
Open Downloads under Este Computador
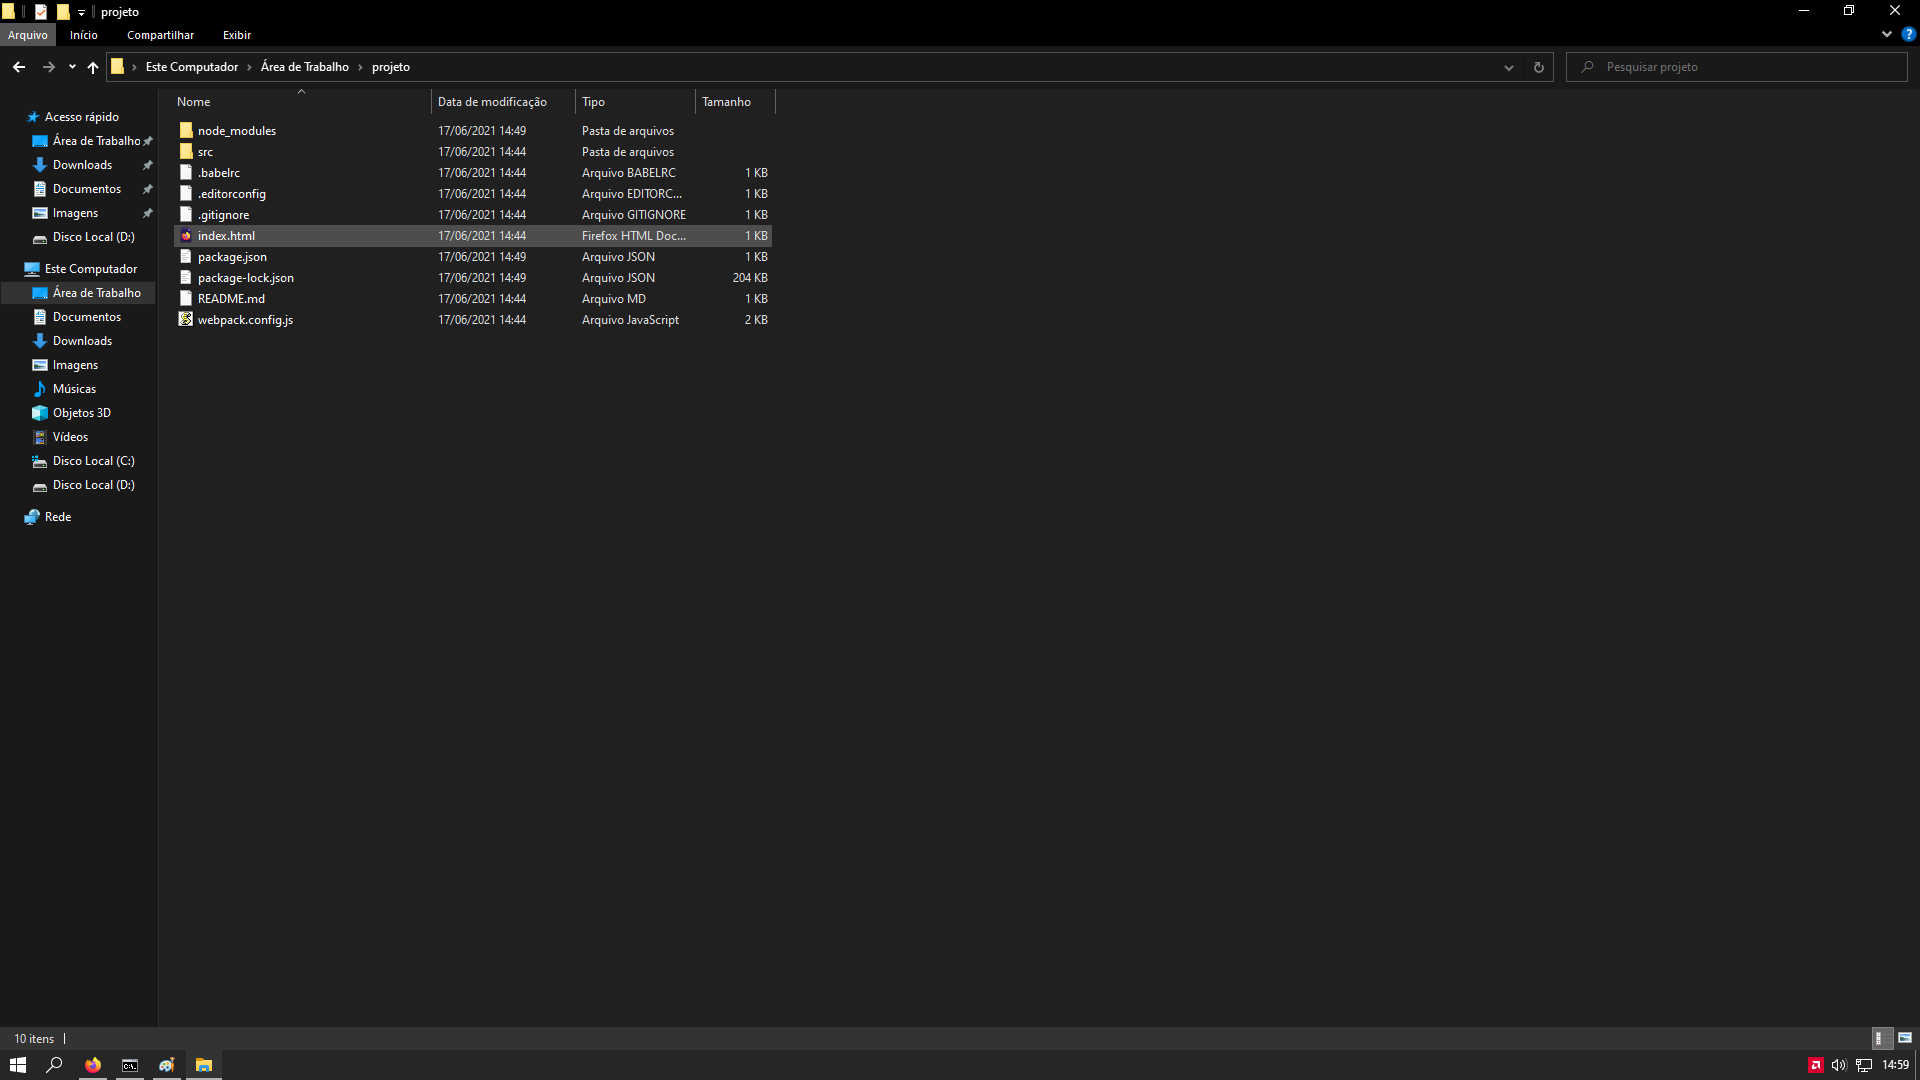click(x=82, y=341)
